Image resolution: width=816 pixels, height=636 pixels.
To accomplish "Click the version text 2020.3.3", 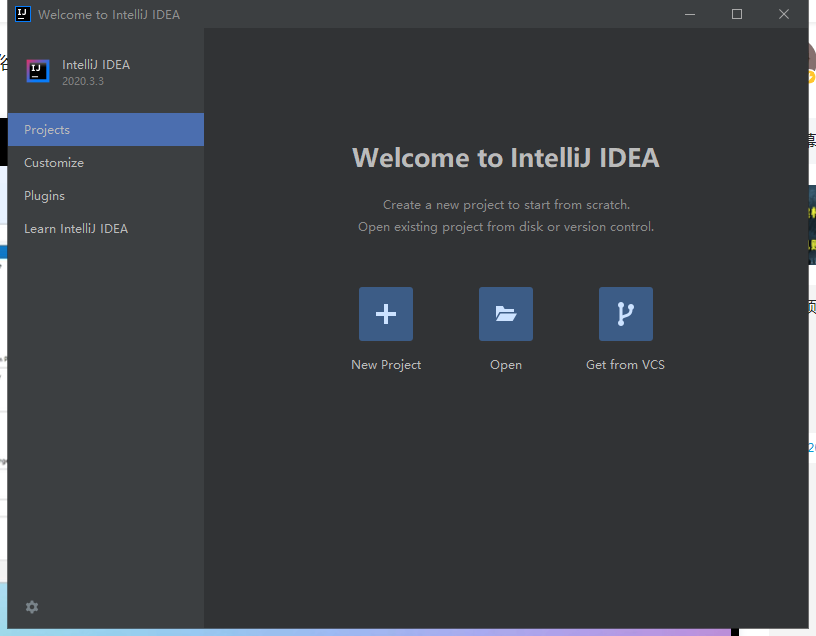I will point(83,81).
